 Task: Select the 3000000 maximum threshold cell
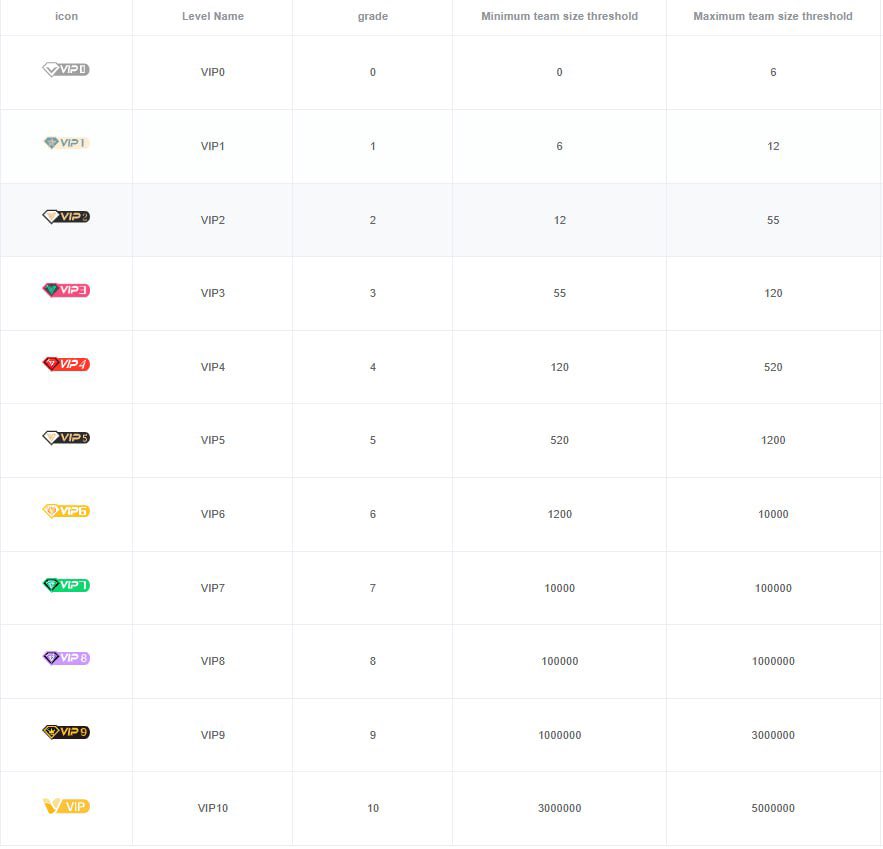(773, 735)
